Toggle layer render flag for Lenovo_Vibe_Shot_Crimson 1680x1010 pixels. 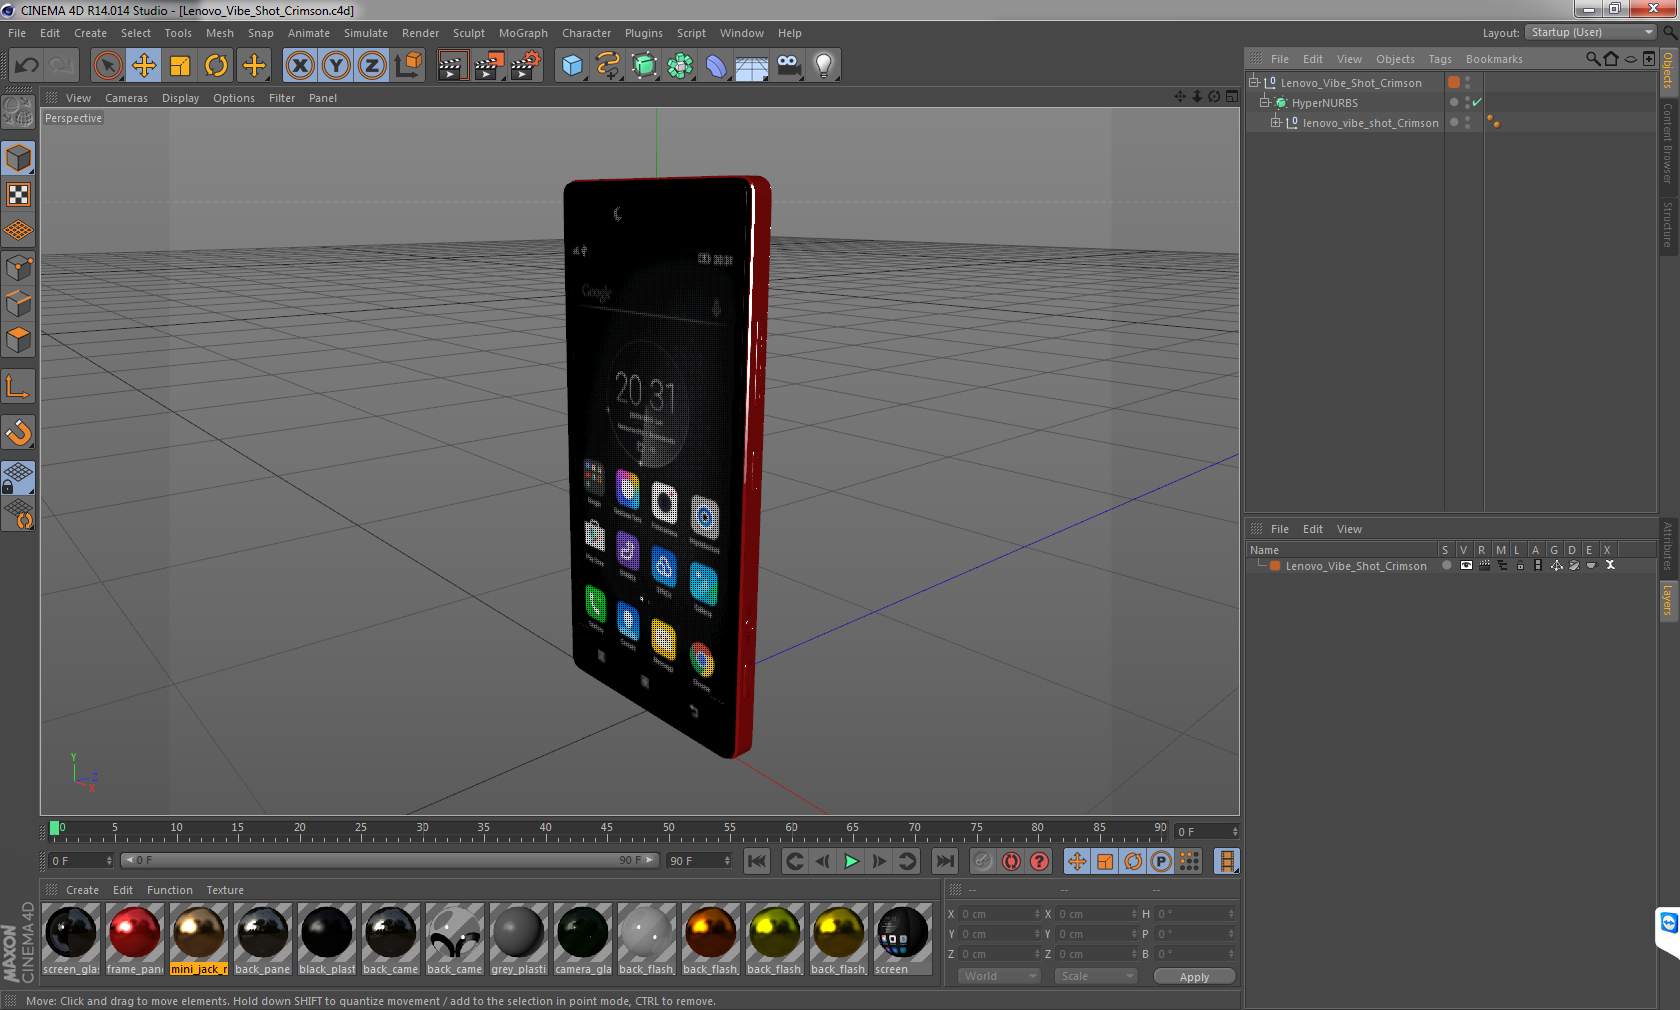tap(1484, 565)
